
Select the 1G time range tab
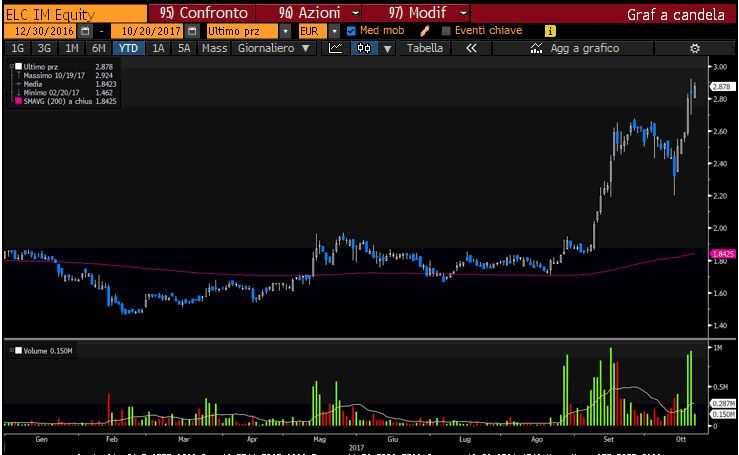click(17, 48)
